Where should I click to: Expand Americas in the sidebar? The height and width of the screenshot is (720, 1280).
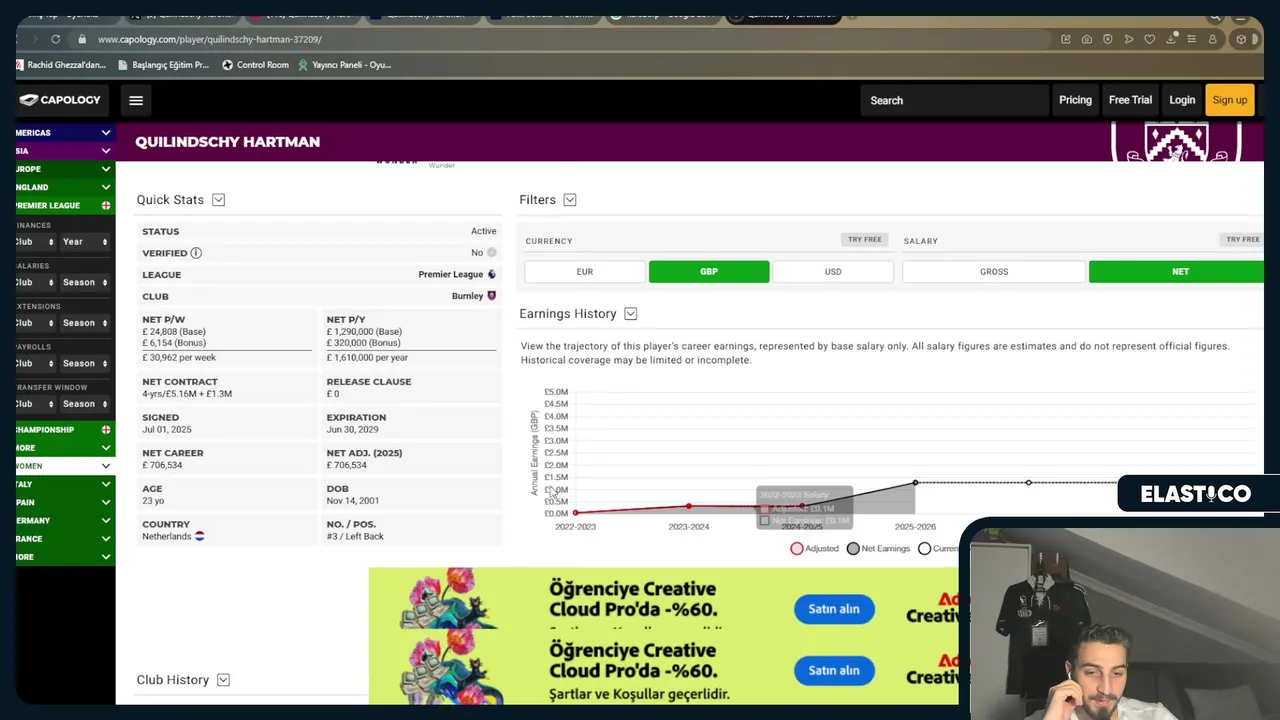point(65,133)
